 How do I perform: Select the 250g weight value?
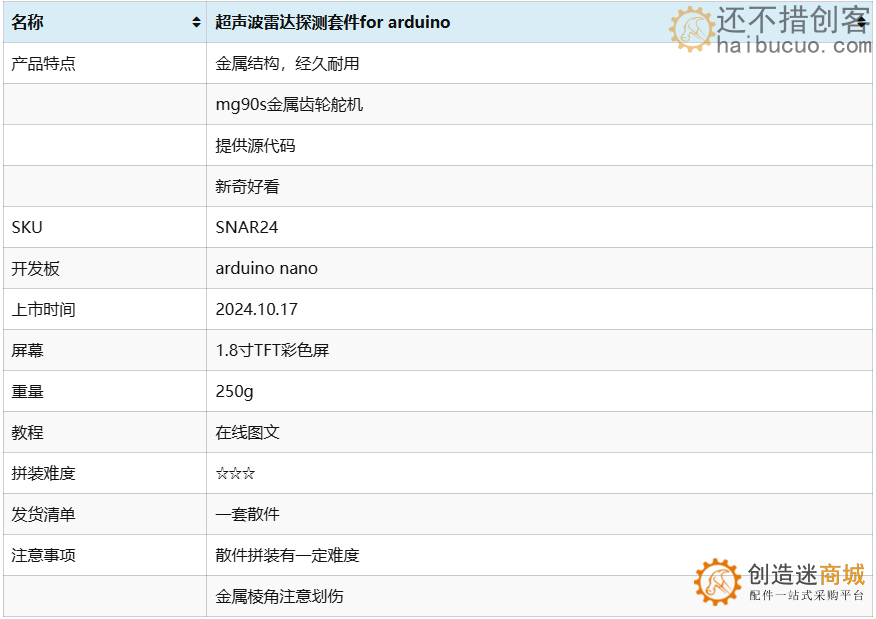click(x=235, y=392)
